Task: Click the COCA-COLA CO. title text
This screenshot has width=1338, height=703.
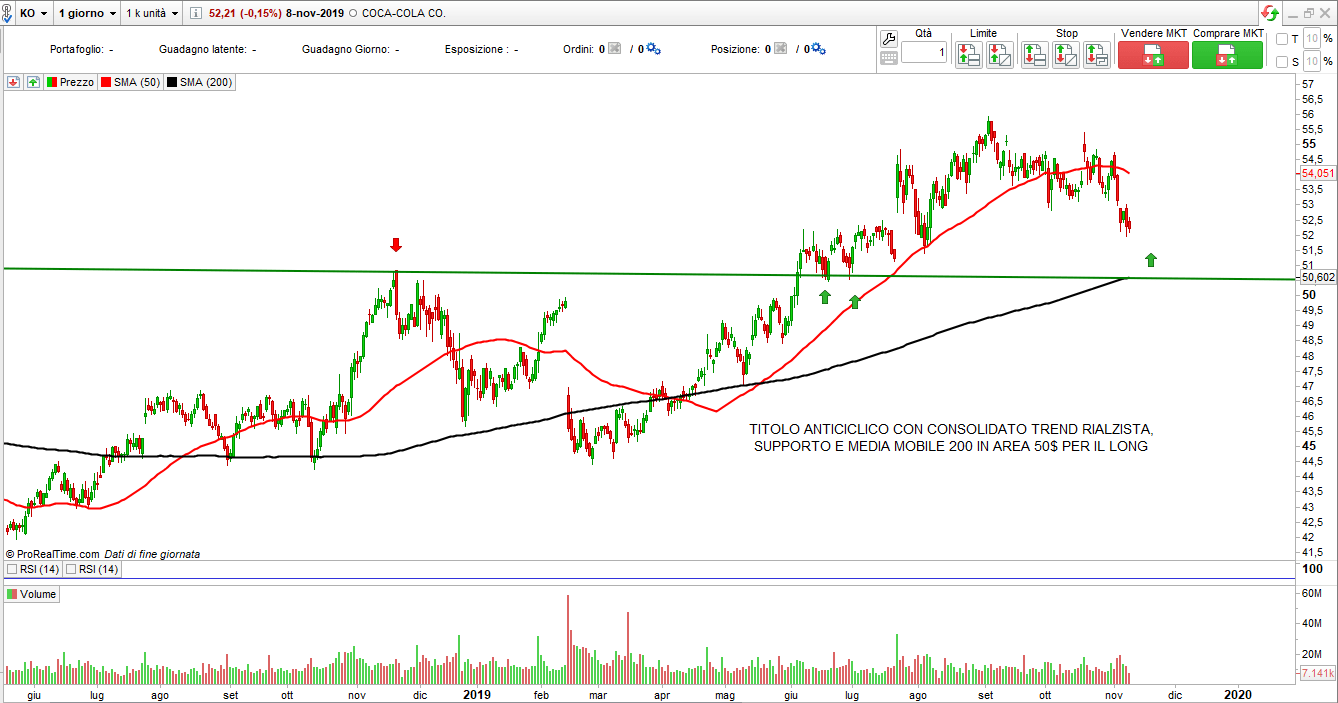Action: pyautogui.click(x=403, y=13)
